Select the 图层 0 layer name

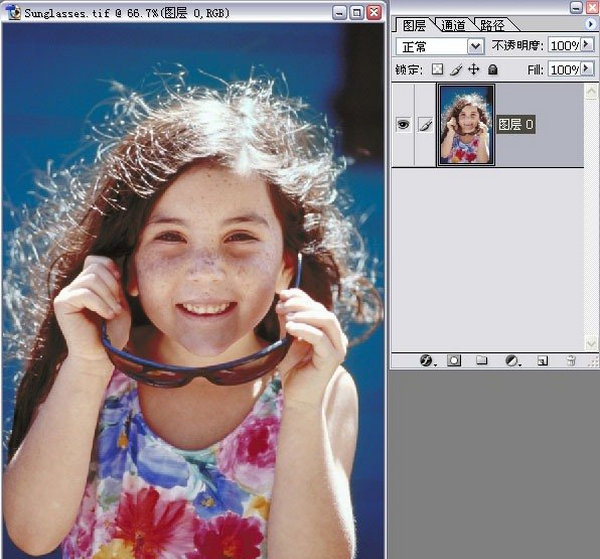[515, 124]
